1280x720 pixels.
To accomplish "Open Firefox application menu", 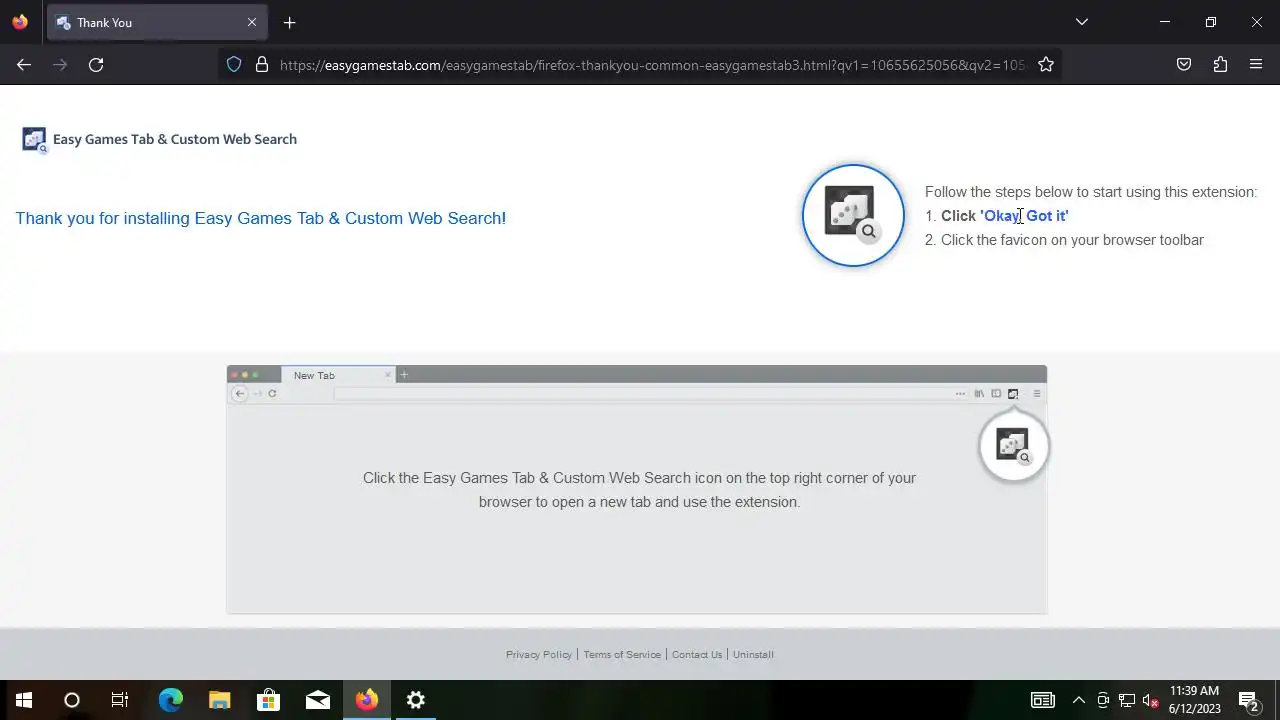I will (x=1256, y=64).
